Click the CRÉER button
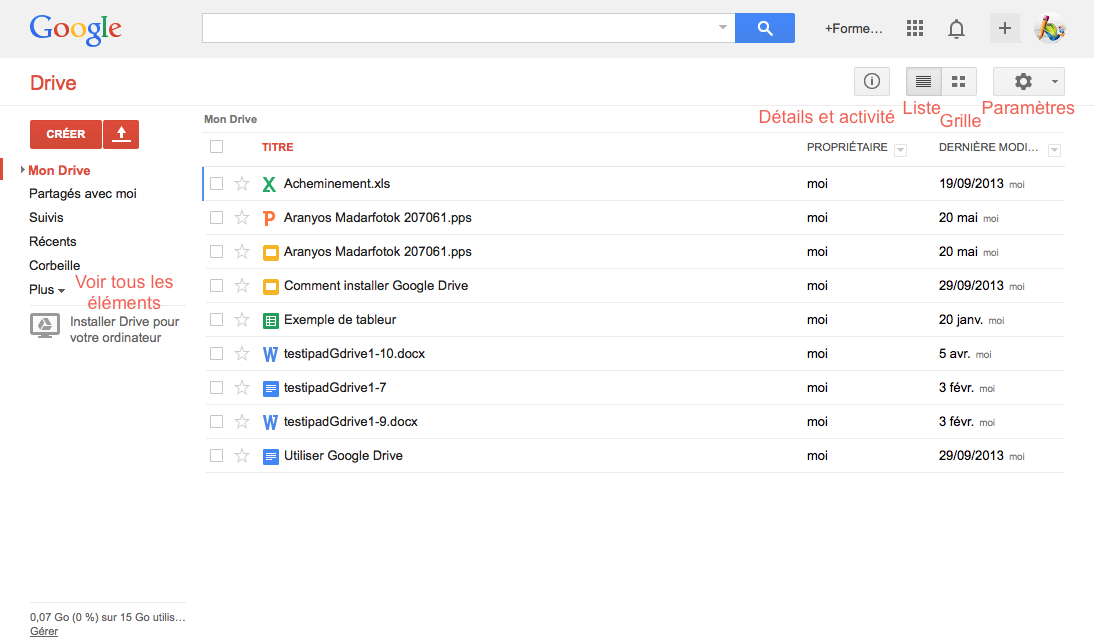The width and height of the screenshot is (1094, 641). click(66, 134)
